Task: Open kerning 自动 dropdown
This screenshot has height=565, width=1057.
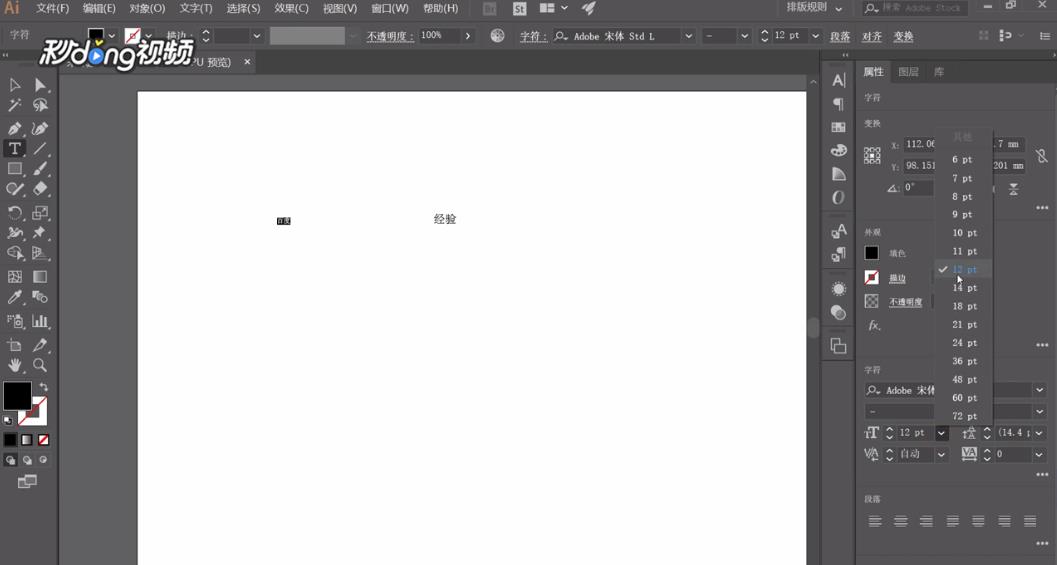Action: 942,454
